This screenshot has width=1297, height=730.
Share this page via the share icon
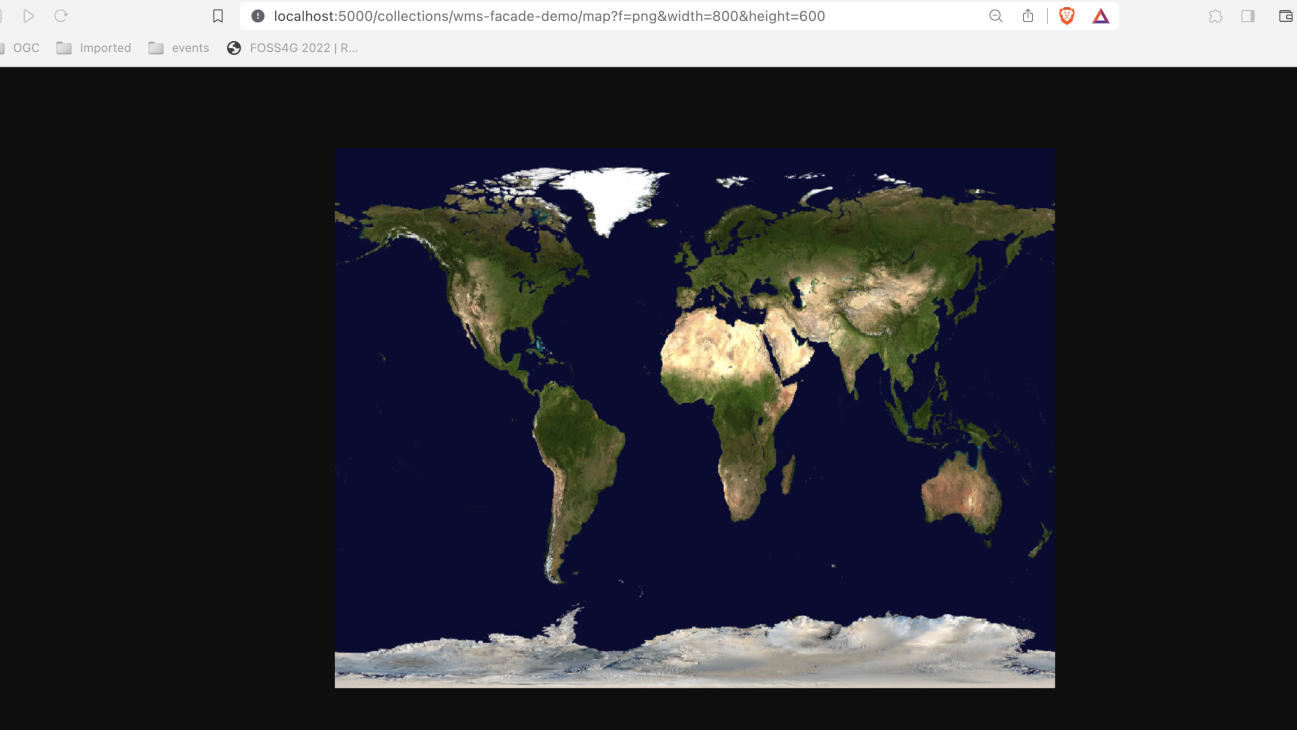coord(1028,16)
